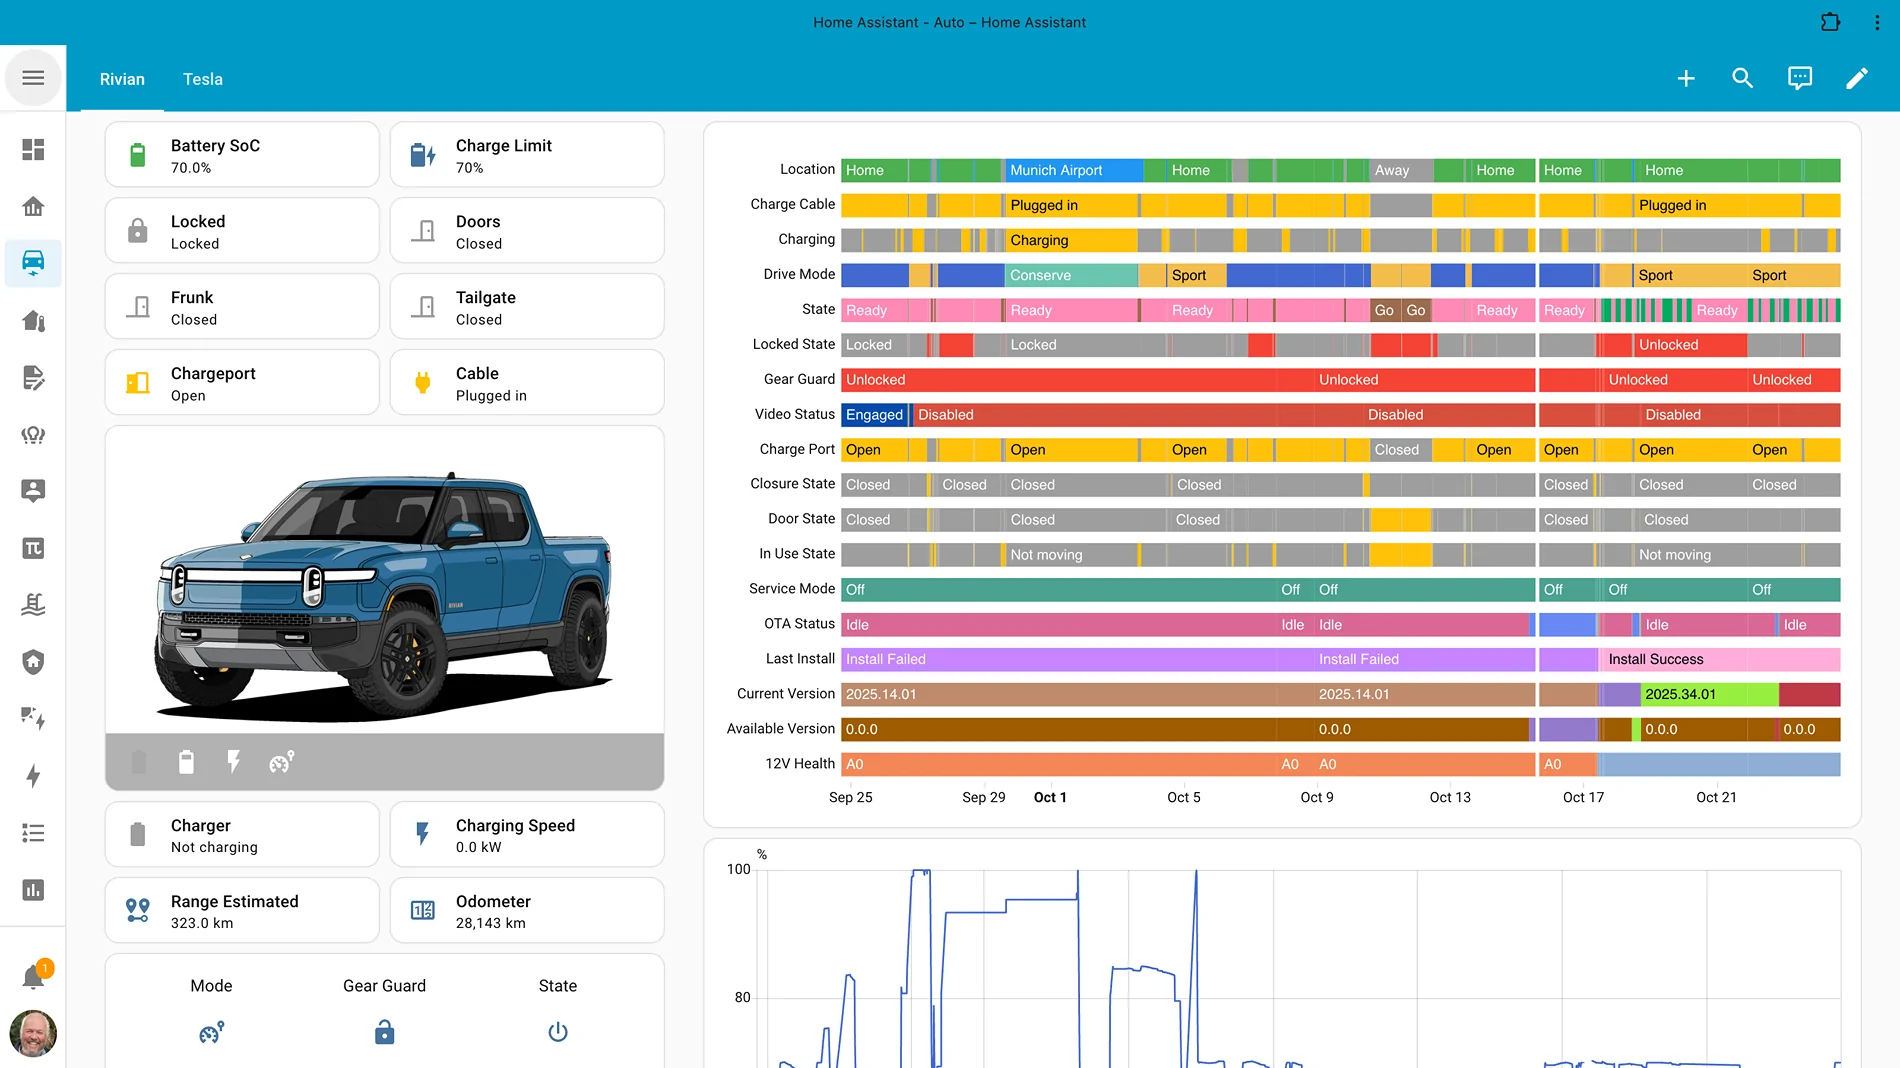Viewport: 1900px width, 1068px height.
Task: Click the Chargeport Open card
Action: click(242, 383)
